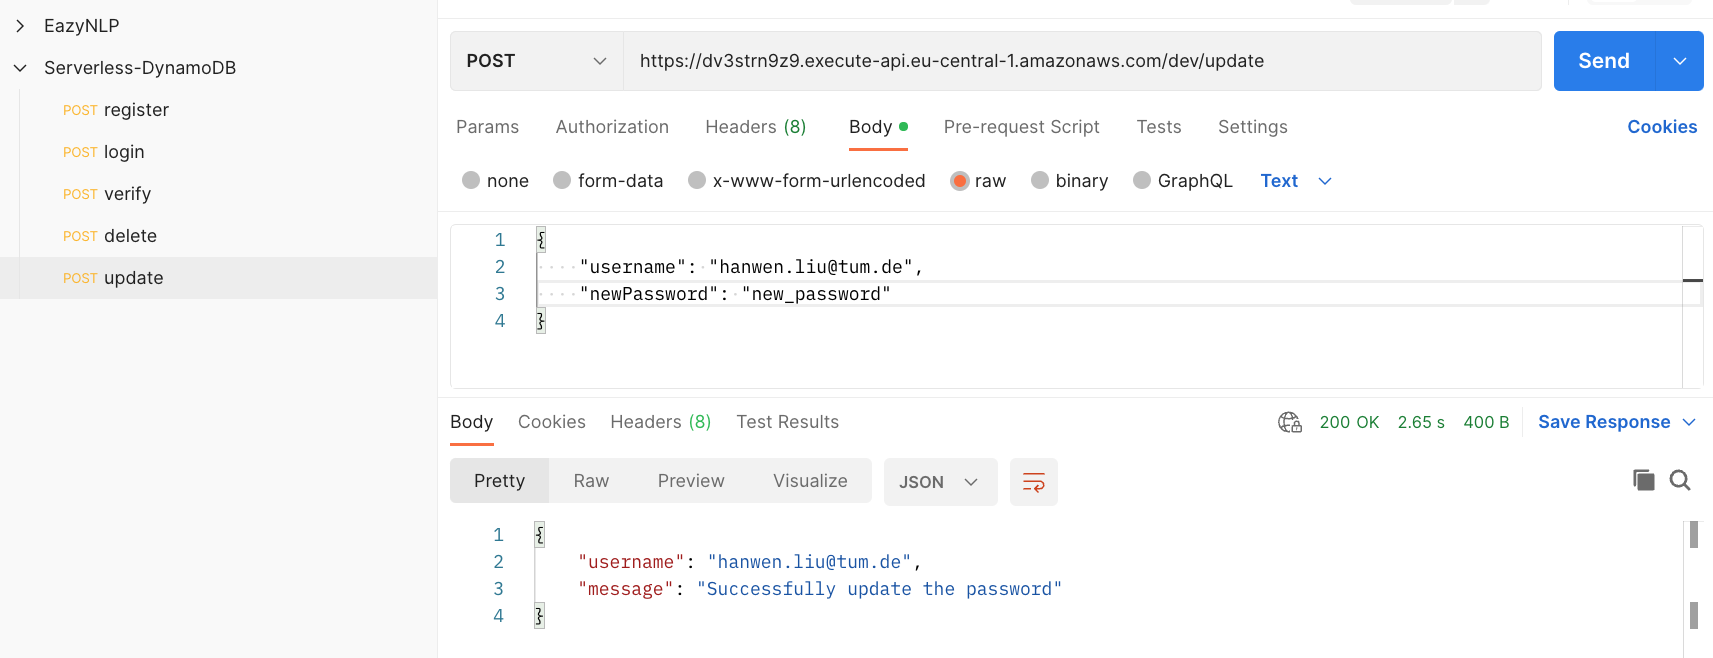1713x658 pixels.
Task: Select the 'none' body type radio
Action: pos(471,180)
